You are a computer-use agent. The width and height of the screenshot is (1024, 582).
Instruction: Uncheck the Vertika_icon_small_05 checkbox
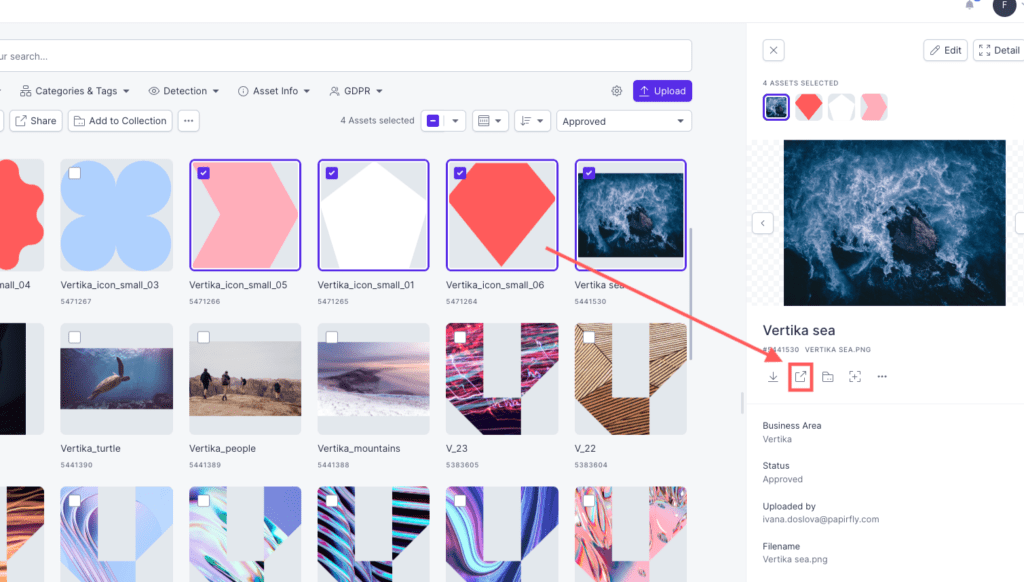click(x=204, y=173)
